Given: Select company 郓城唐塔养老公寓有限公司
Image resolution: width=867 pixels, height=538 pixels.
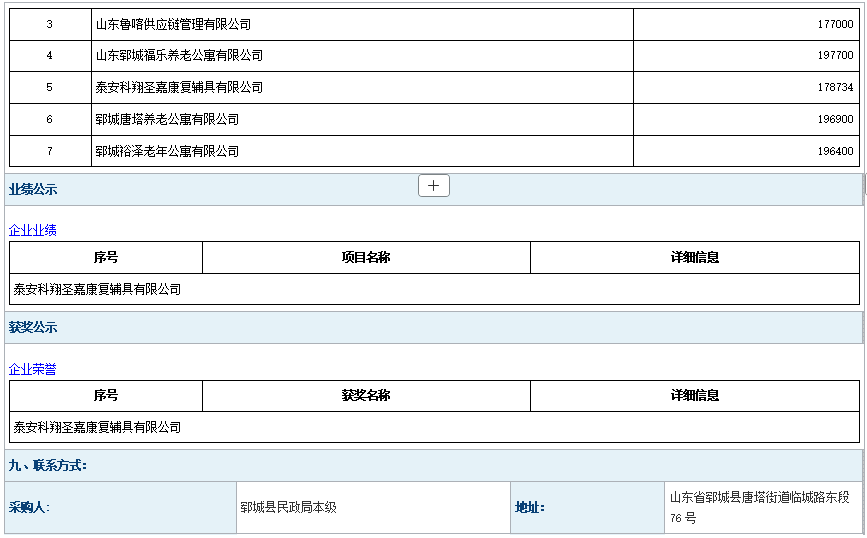Looking at the screenshot, I should coord(167,120).
